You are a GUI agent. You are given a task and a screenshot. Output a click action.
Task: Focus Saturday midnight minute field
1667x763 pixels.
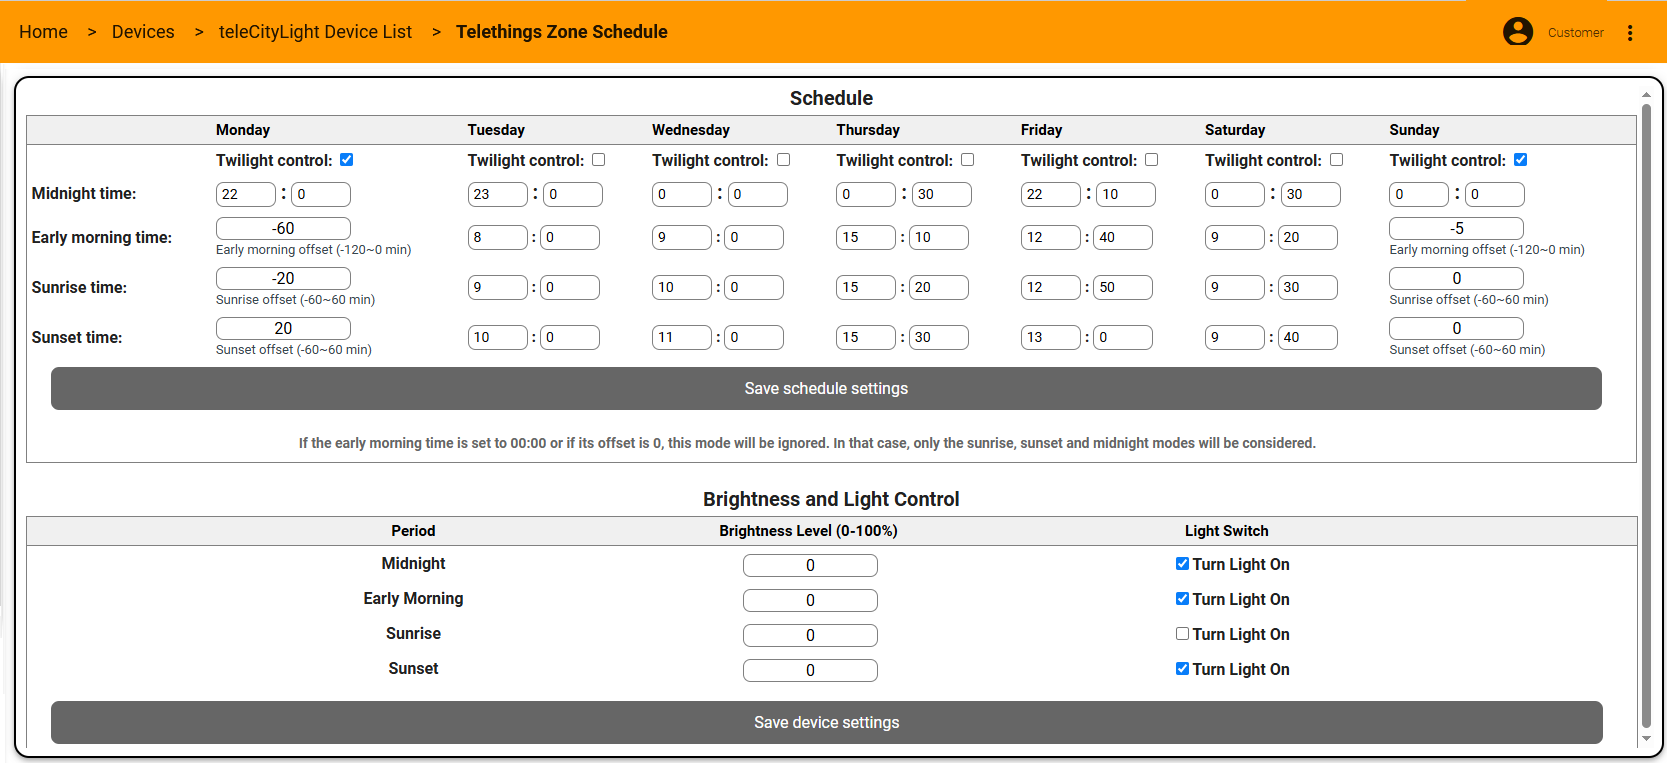tap(1310, 194)
